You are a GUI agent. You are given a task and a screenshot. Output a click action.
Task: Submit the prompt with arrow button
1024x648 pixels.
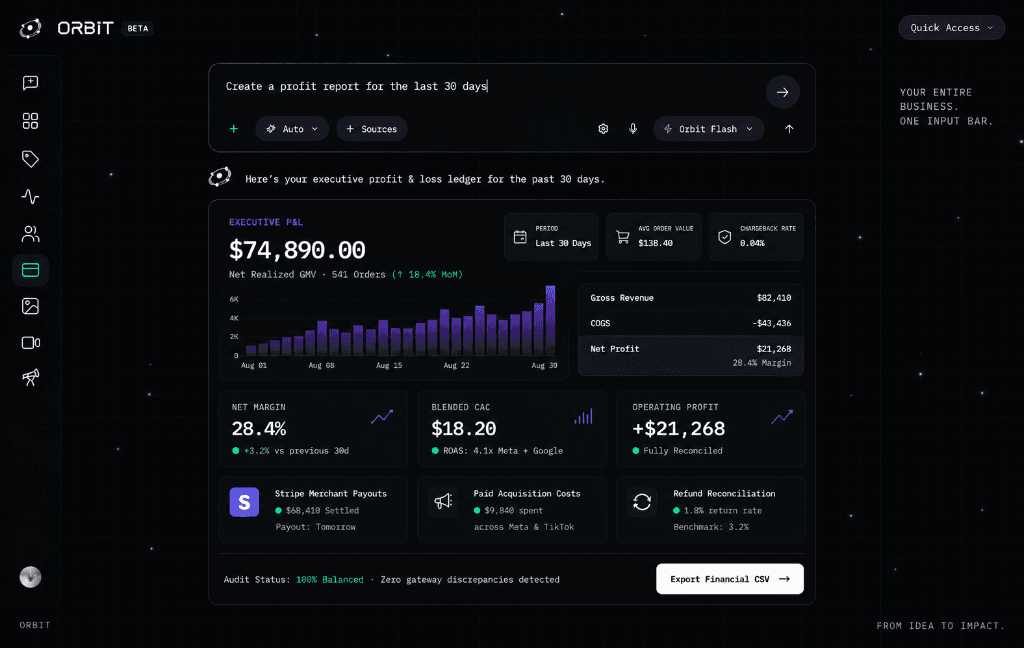782,92
